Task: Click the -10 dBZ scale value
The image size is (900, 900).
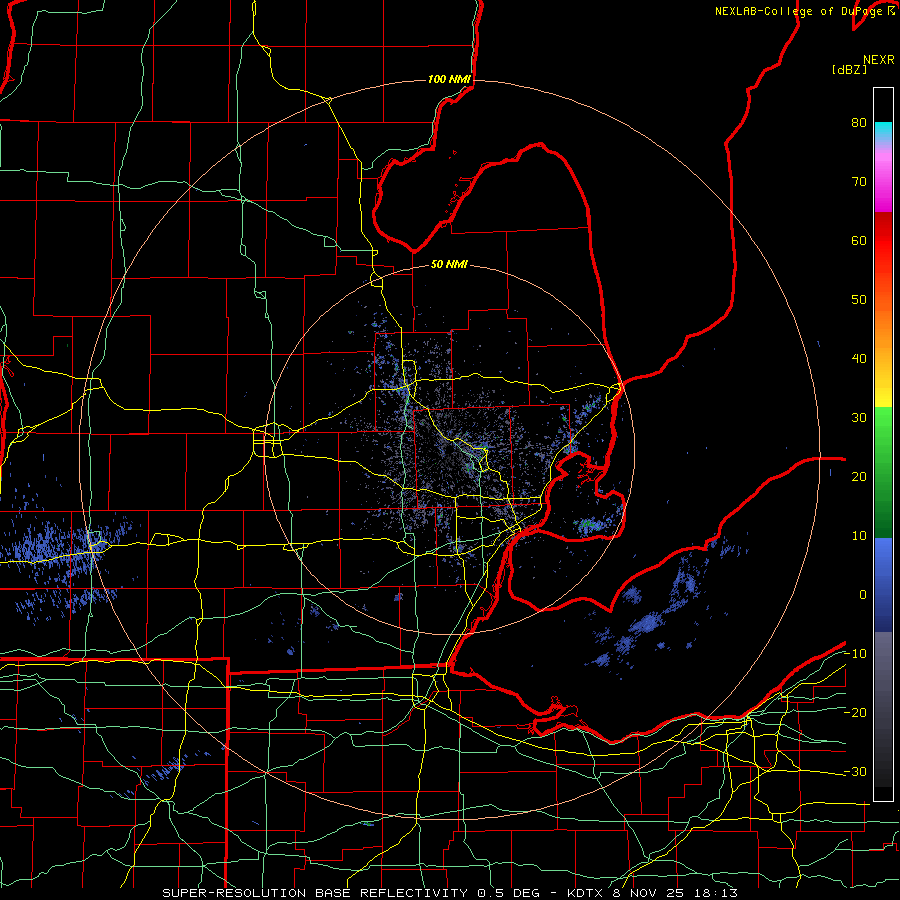Action: [x=855, y=654]
